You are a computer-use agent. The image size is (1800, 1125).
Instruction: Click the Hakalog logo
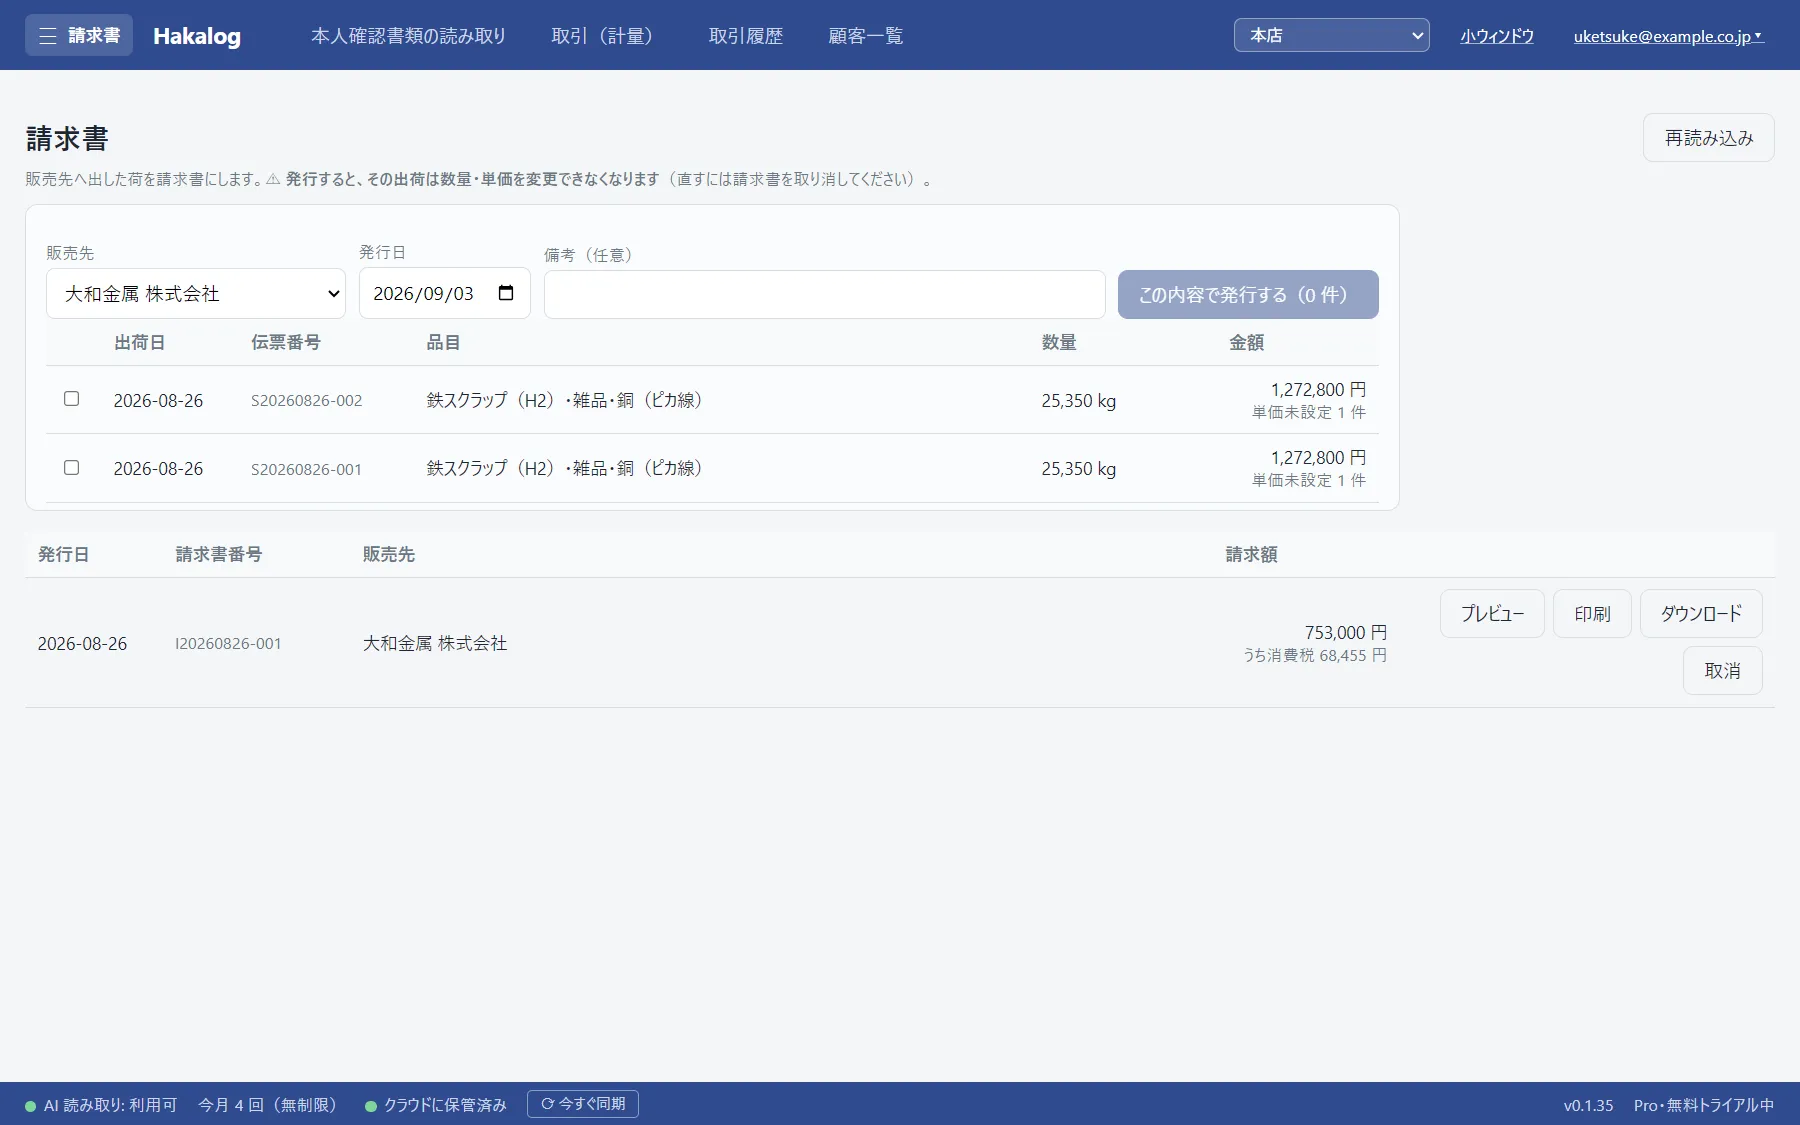(197, 36)
